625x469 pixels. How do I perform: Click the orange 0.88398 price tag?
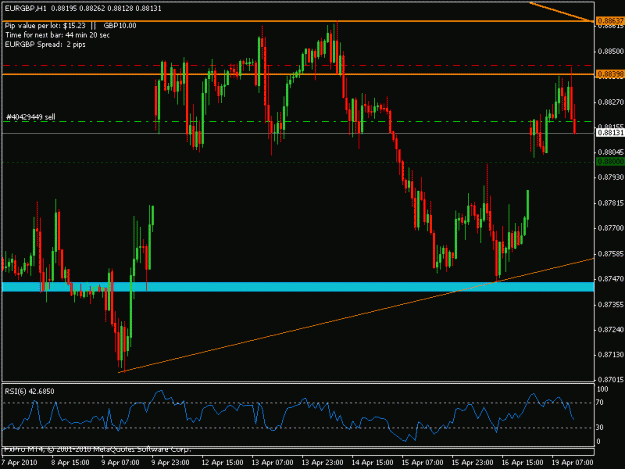click(x=610, y=74)
